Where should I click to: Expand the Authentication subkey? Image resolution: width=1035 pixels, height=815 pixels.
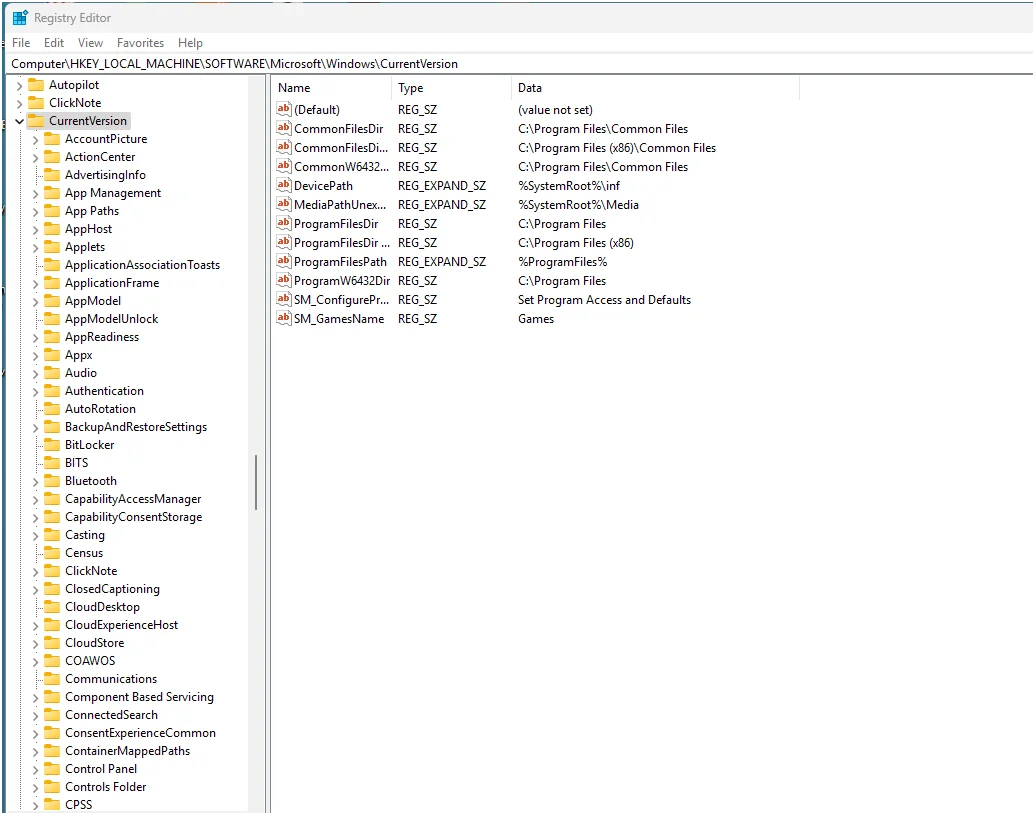(x=36, y=392)
